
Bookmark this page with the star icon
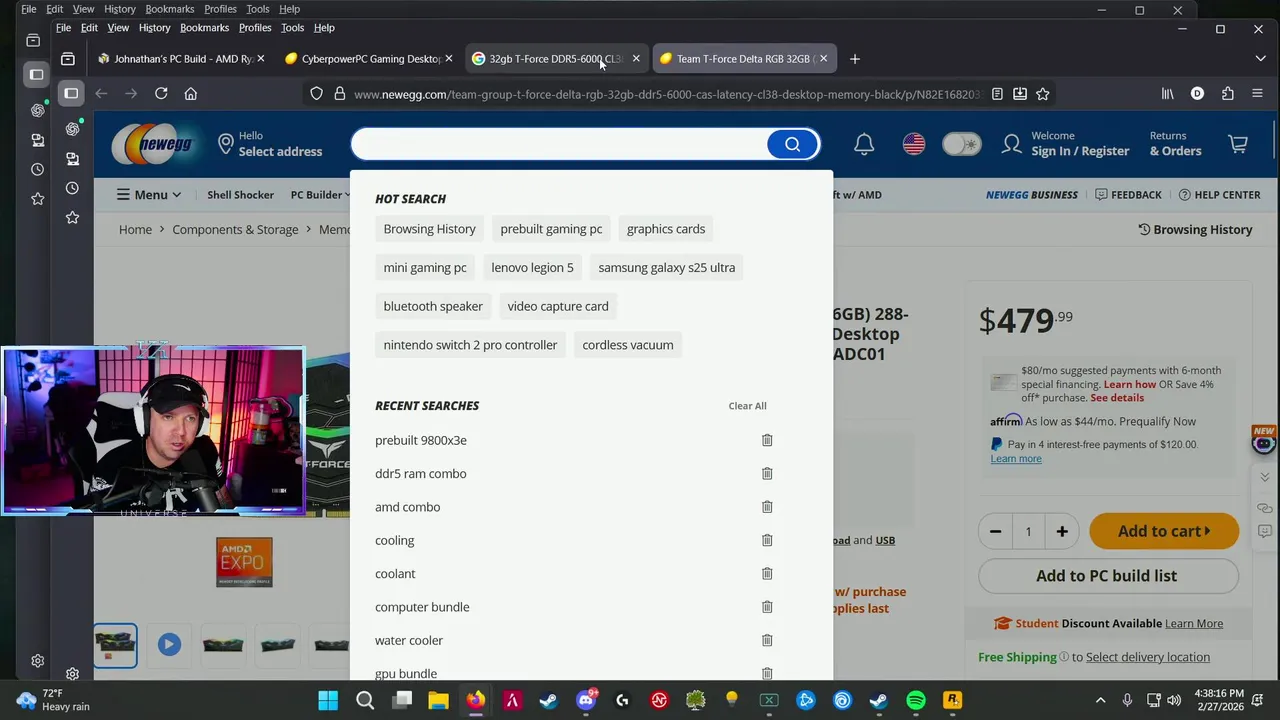(1043, 94)
